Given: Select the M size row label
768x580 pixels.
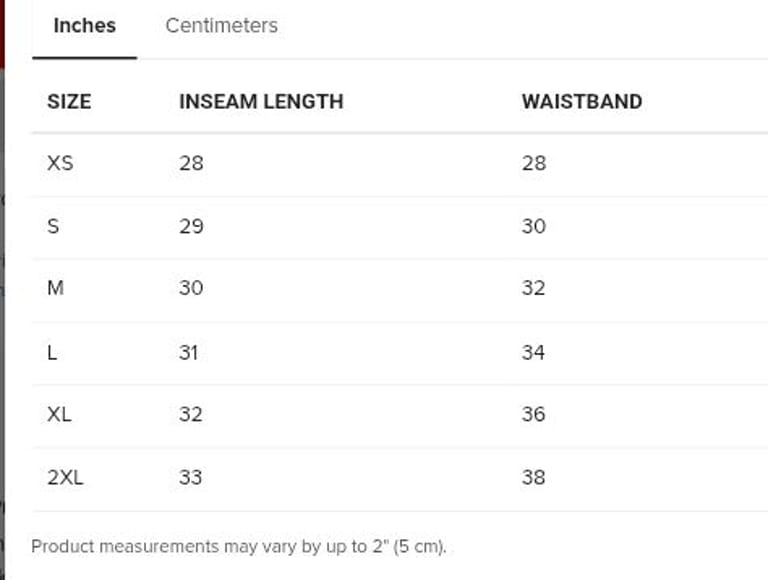Looking at the screenshot, I should (x=55, y=288).
